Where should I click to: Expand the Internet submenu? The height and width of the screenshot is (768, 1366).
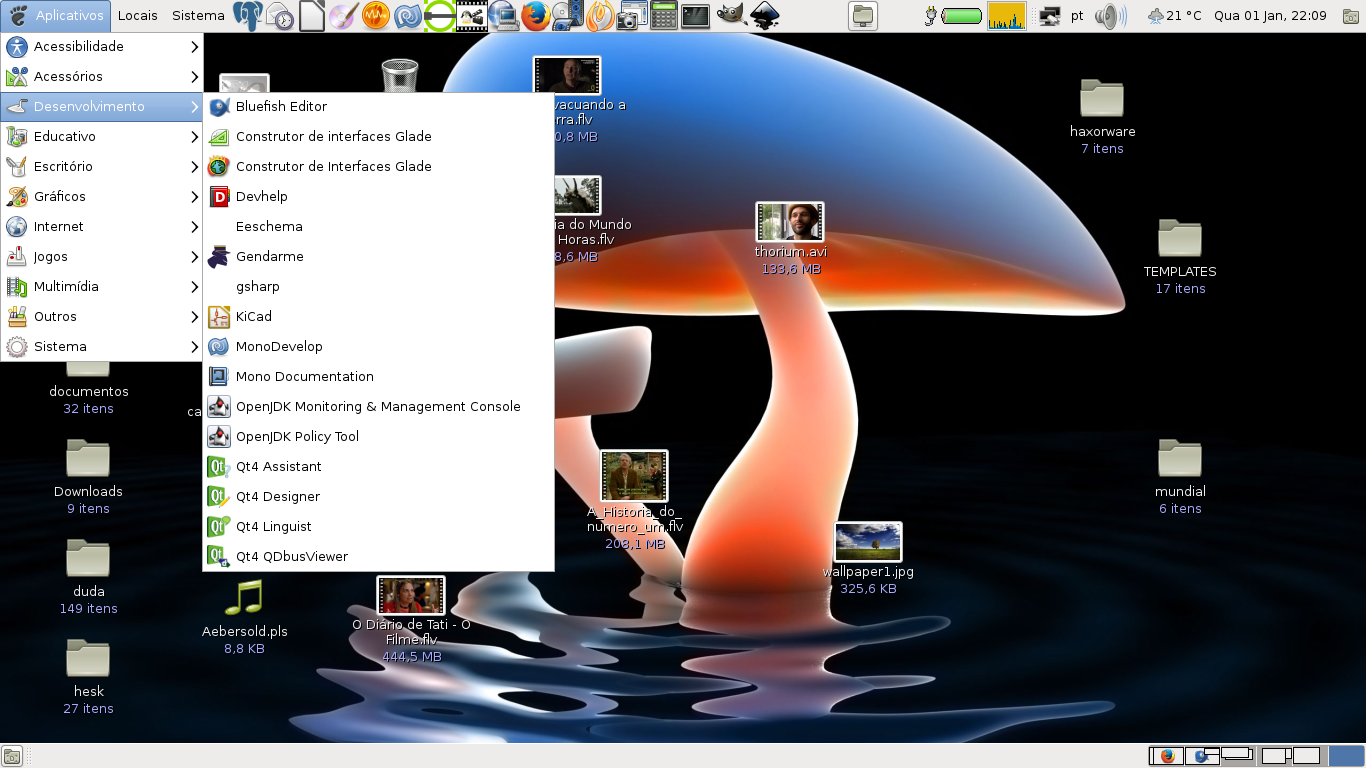point(102,226)
